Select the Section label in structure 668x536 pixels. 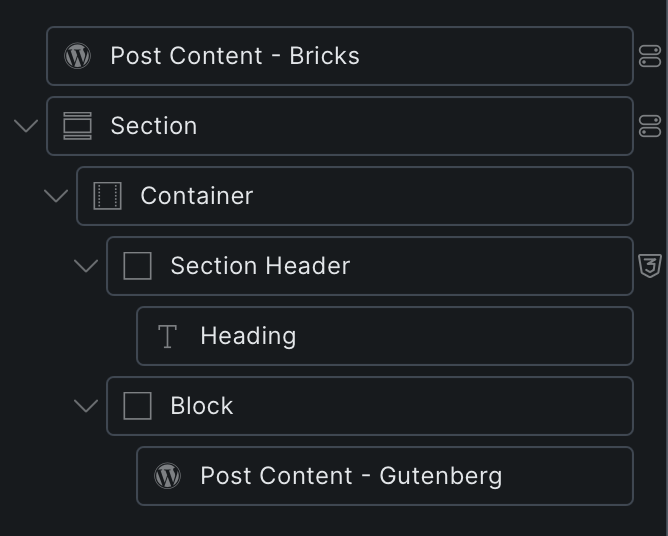154,126
